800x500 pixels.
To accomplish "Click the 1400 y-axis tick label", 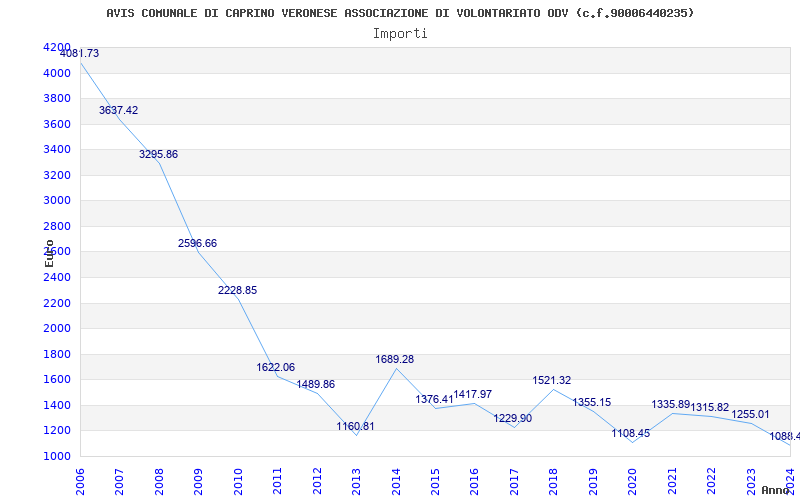I will tap(57, 405).
